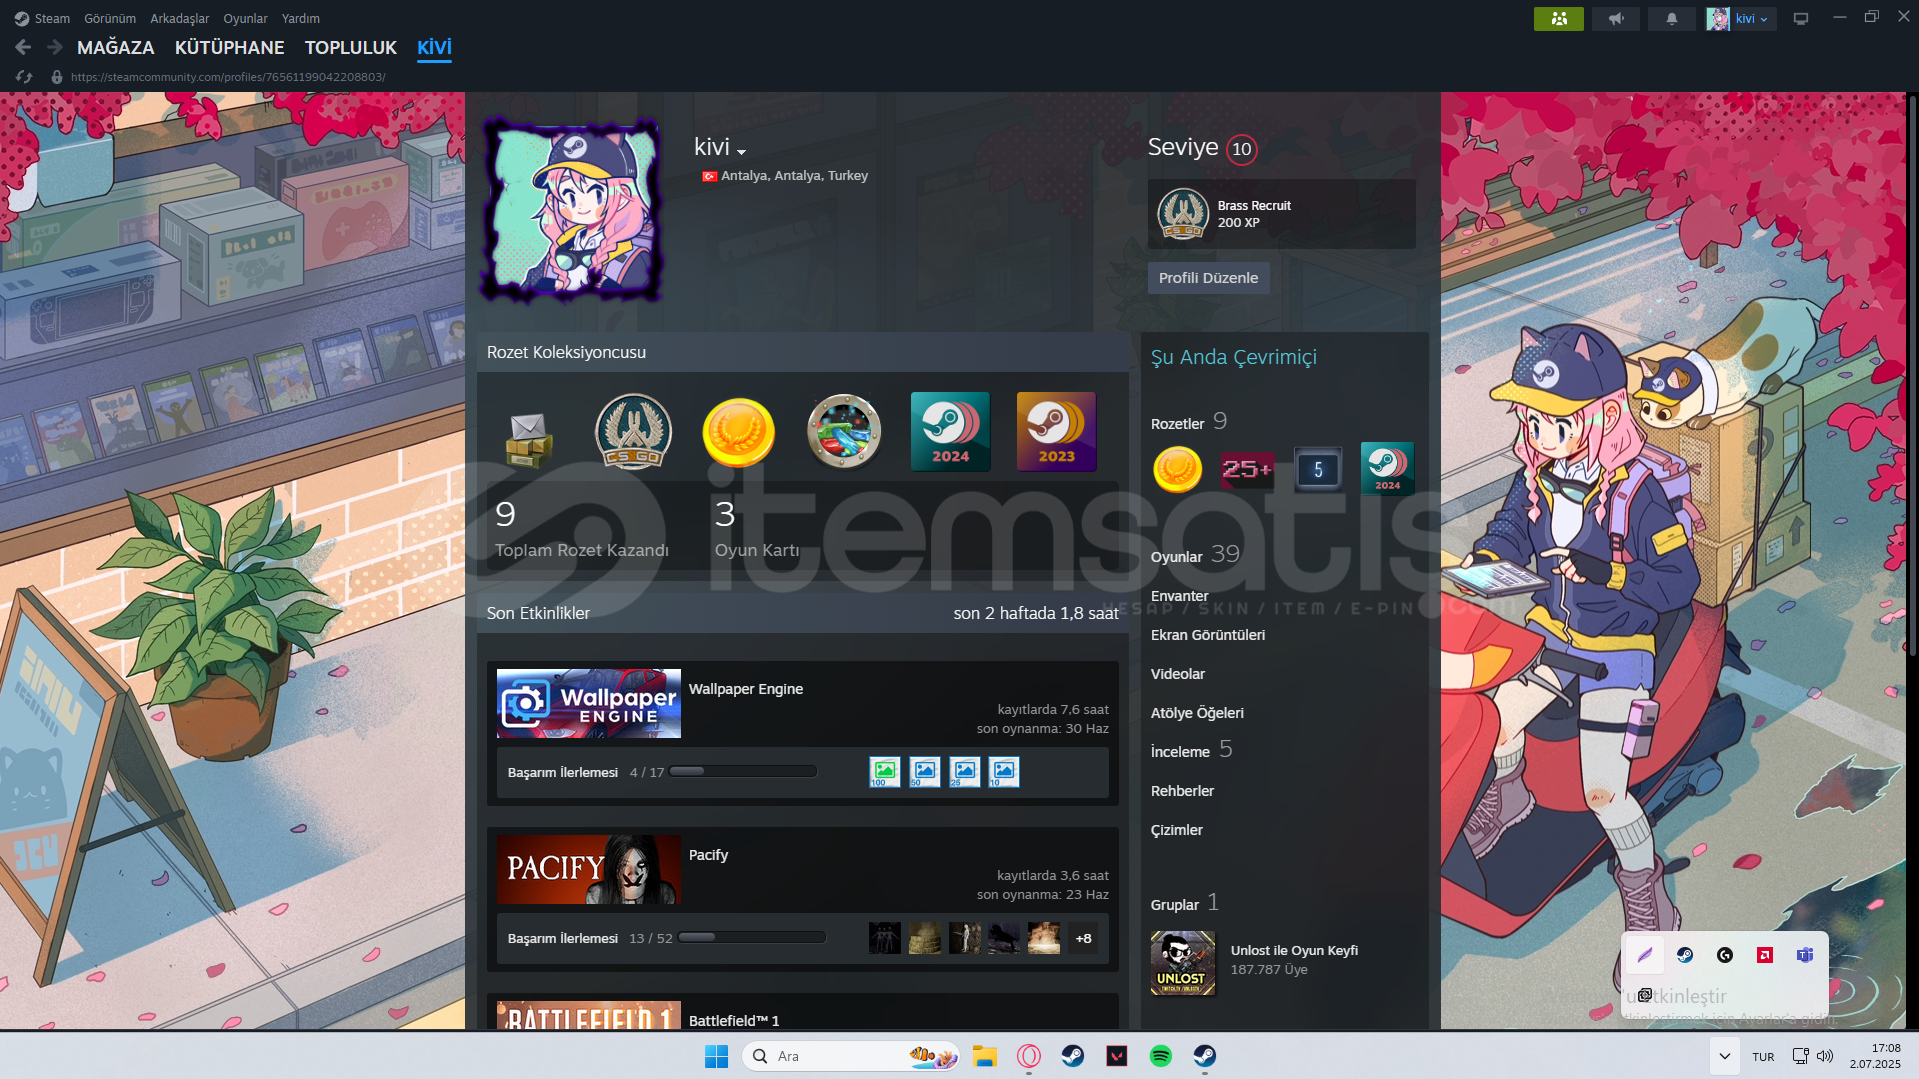Open Spotify from the taskbar
The width and height of the screenshot is (1919, 1079).
1161,1056
